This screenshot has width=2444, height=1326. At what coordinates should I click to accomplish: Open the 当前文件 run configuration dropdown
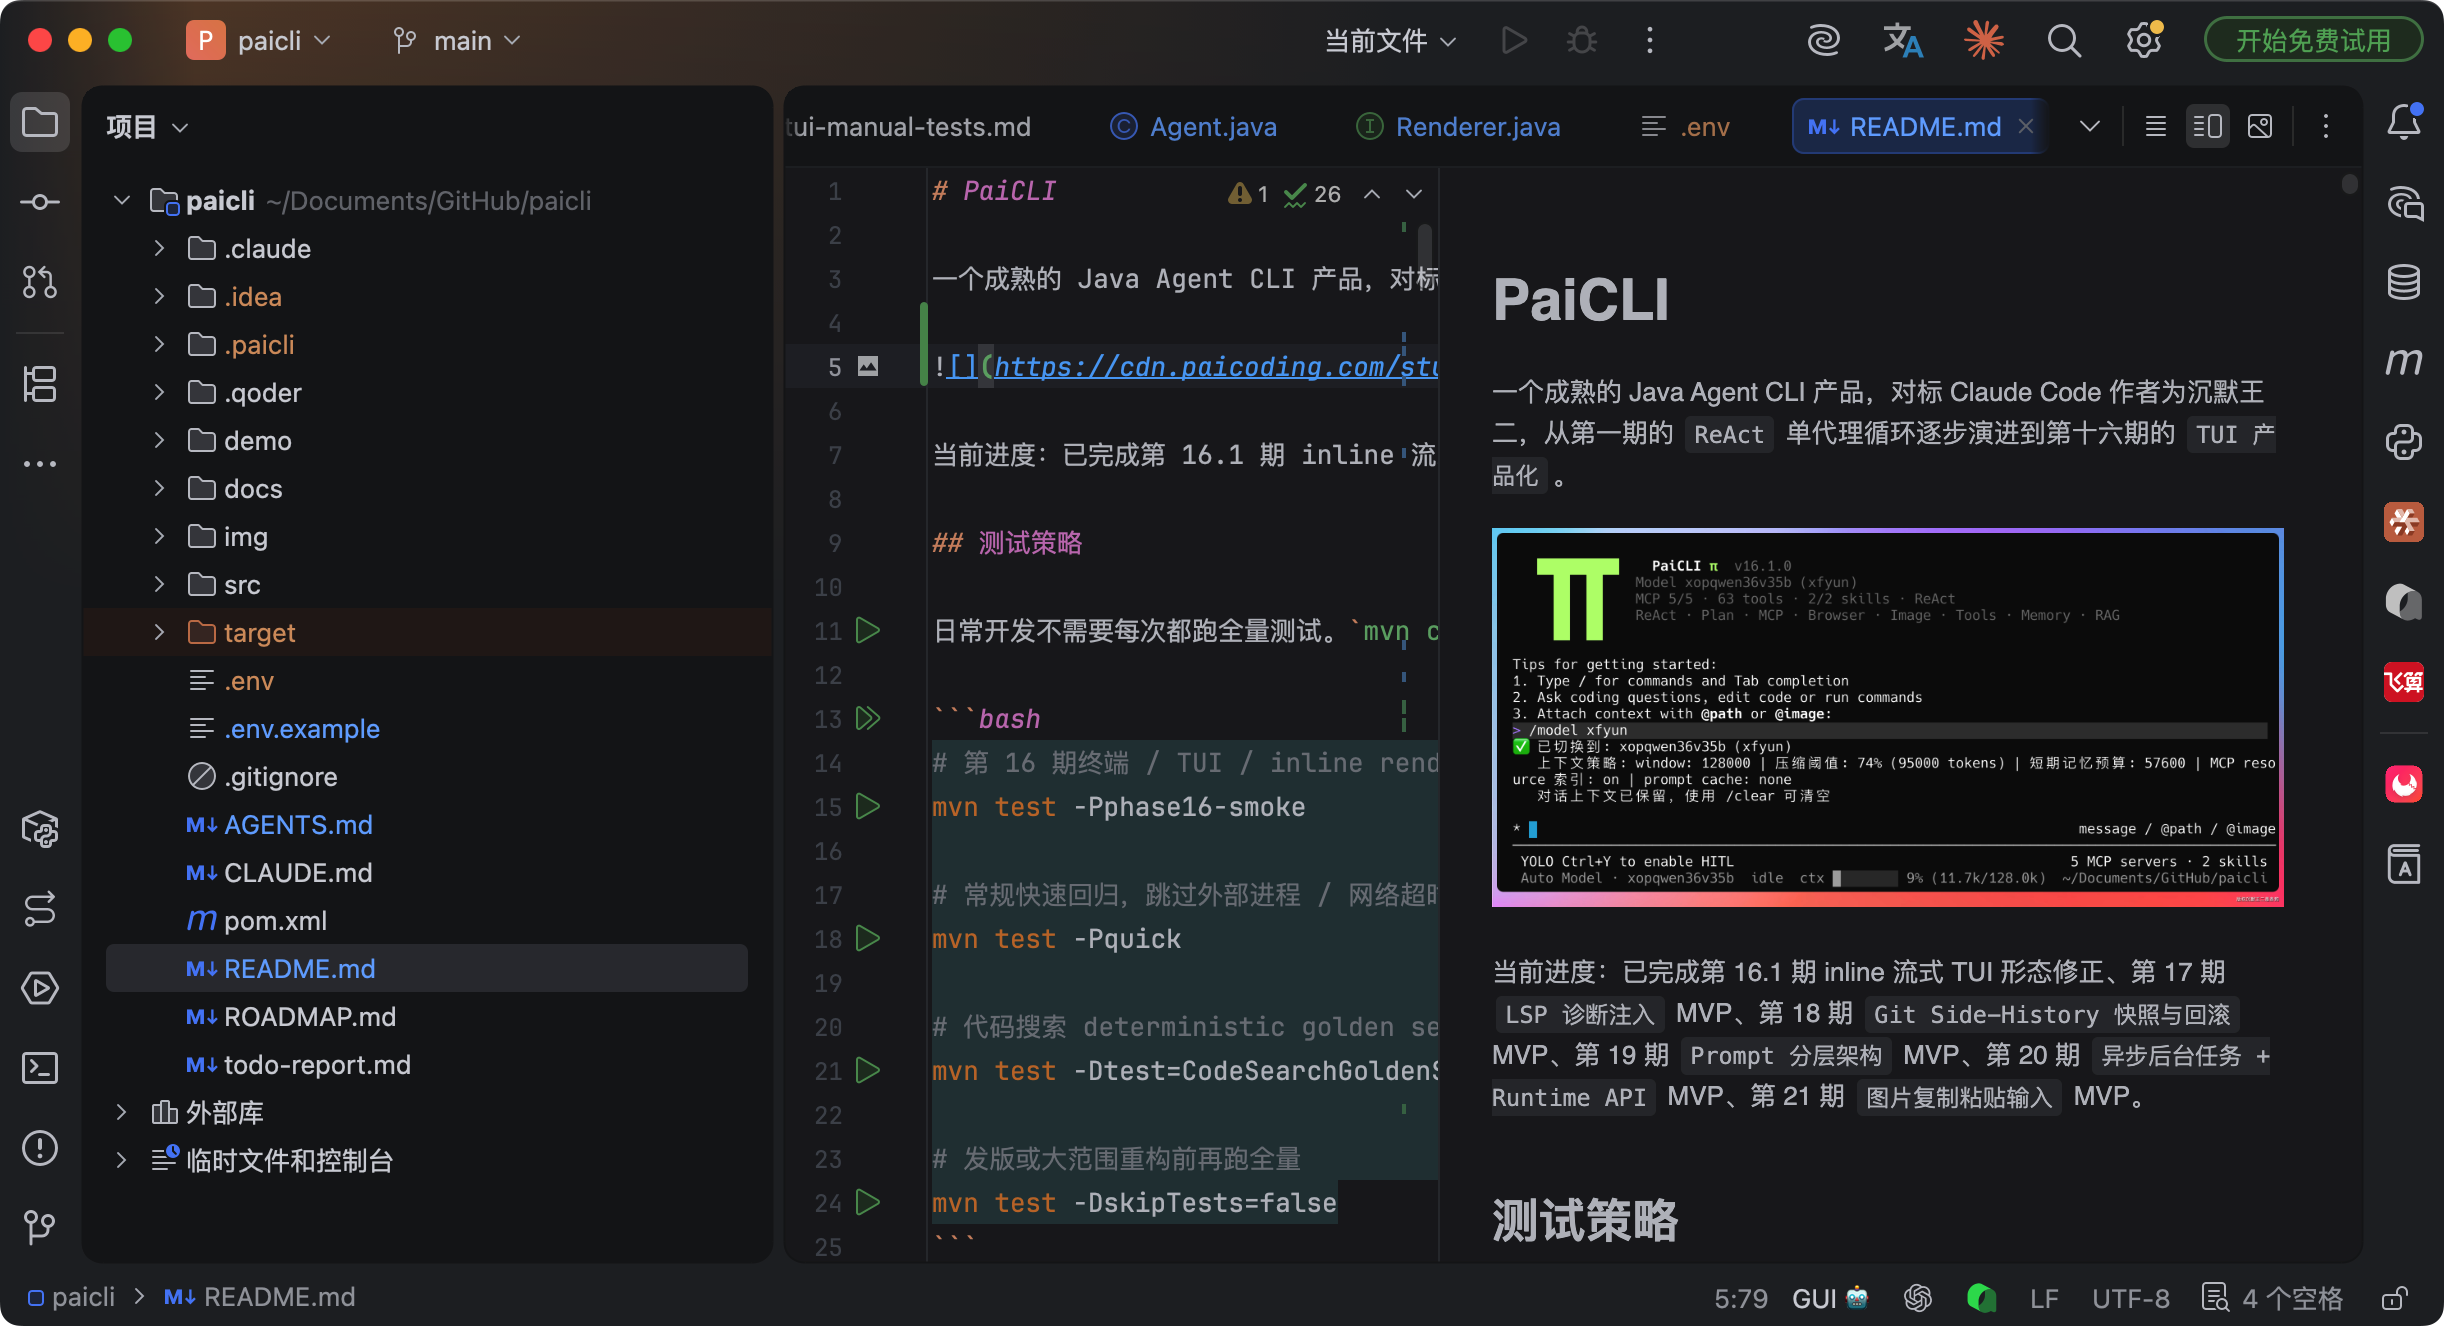click(x=1390, y=41)
